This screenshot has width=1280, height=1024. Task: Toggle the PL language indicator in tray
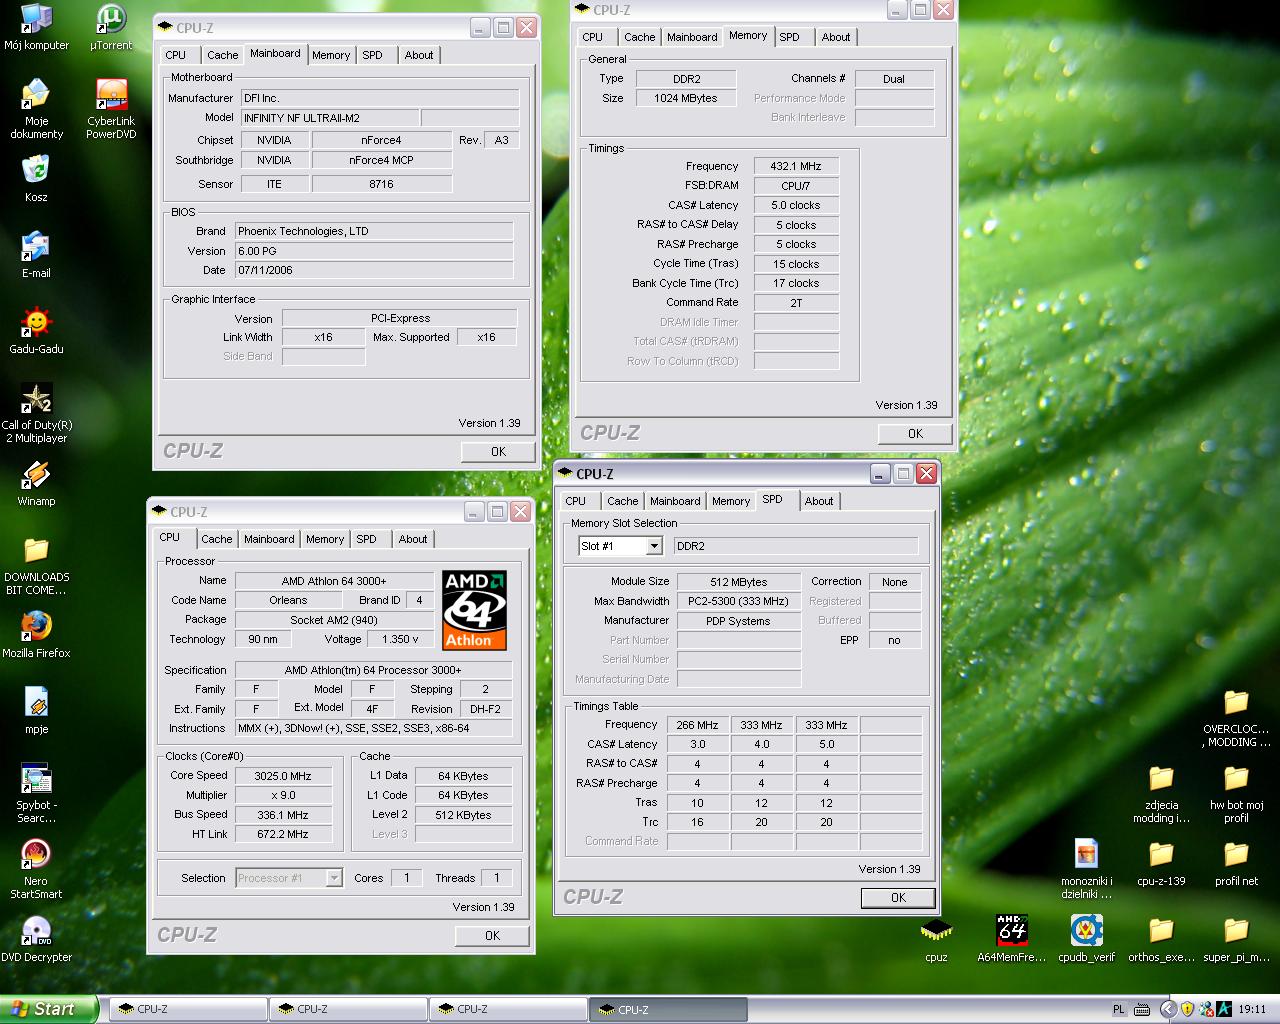tap(1119, 1010)
